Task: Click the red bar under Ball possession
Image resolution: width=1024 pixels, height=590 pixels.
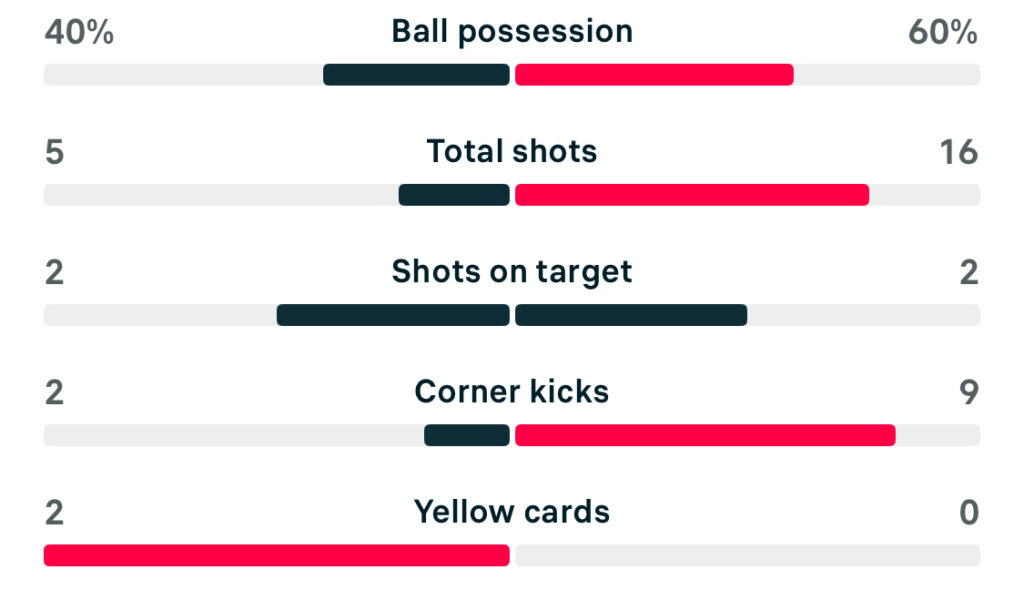Action: pos(654,75)
